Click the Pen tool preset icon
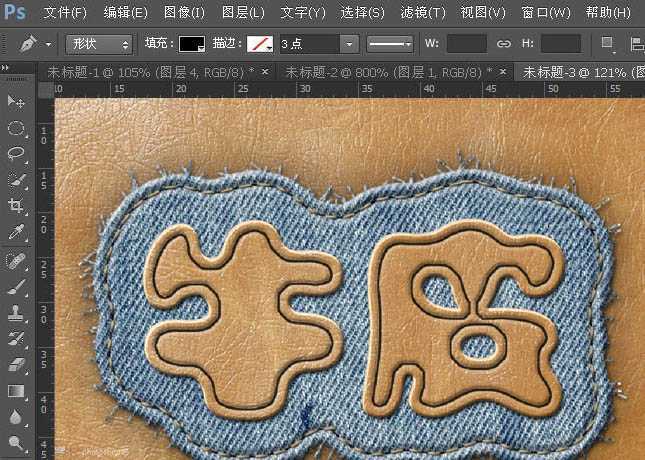Image resolution: width=645 pixels, height=460 pixels. (x=28, y=44)
